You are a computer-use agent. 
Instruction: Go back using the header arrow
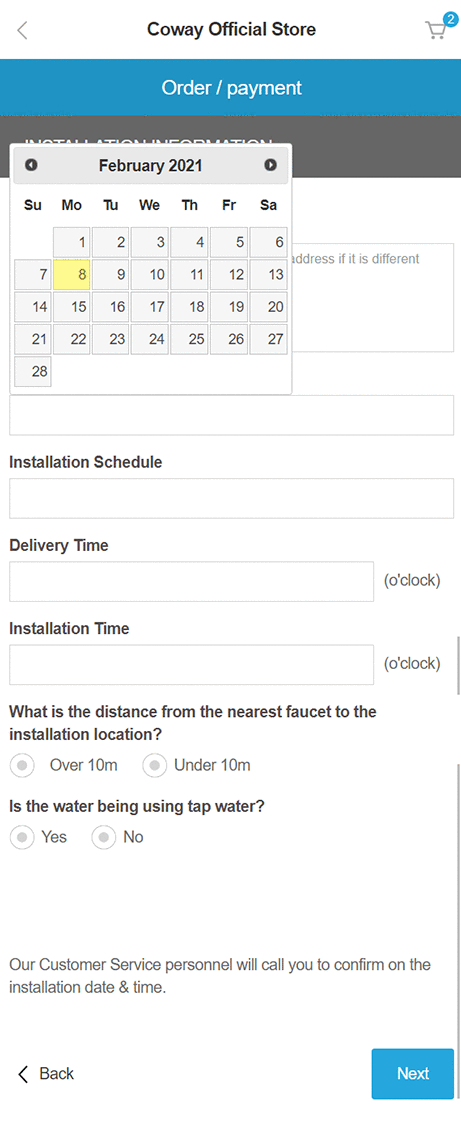click(x=22, y=30)
